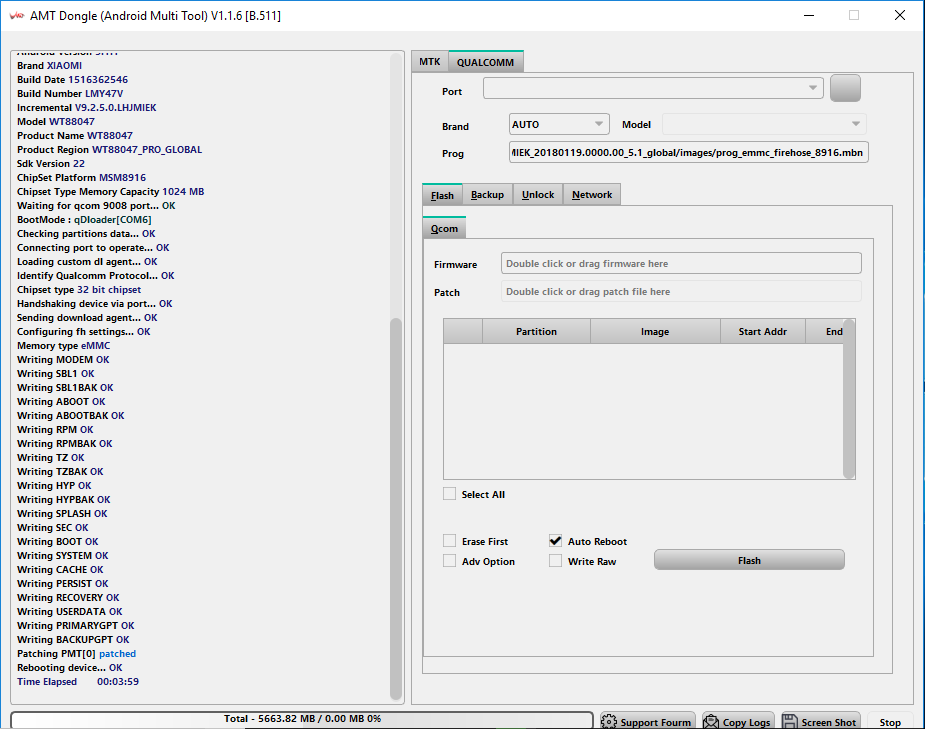
Task: Switch to the MTK tab
Action: (430, 62)
